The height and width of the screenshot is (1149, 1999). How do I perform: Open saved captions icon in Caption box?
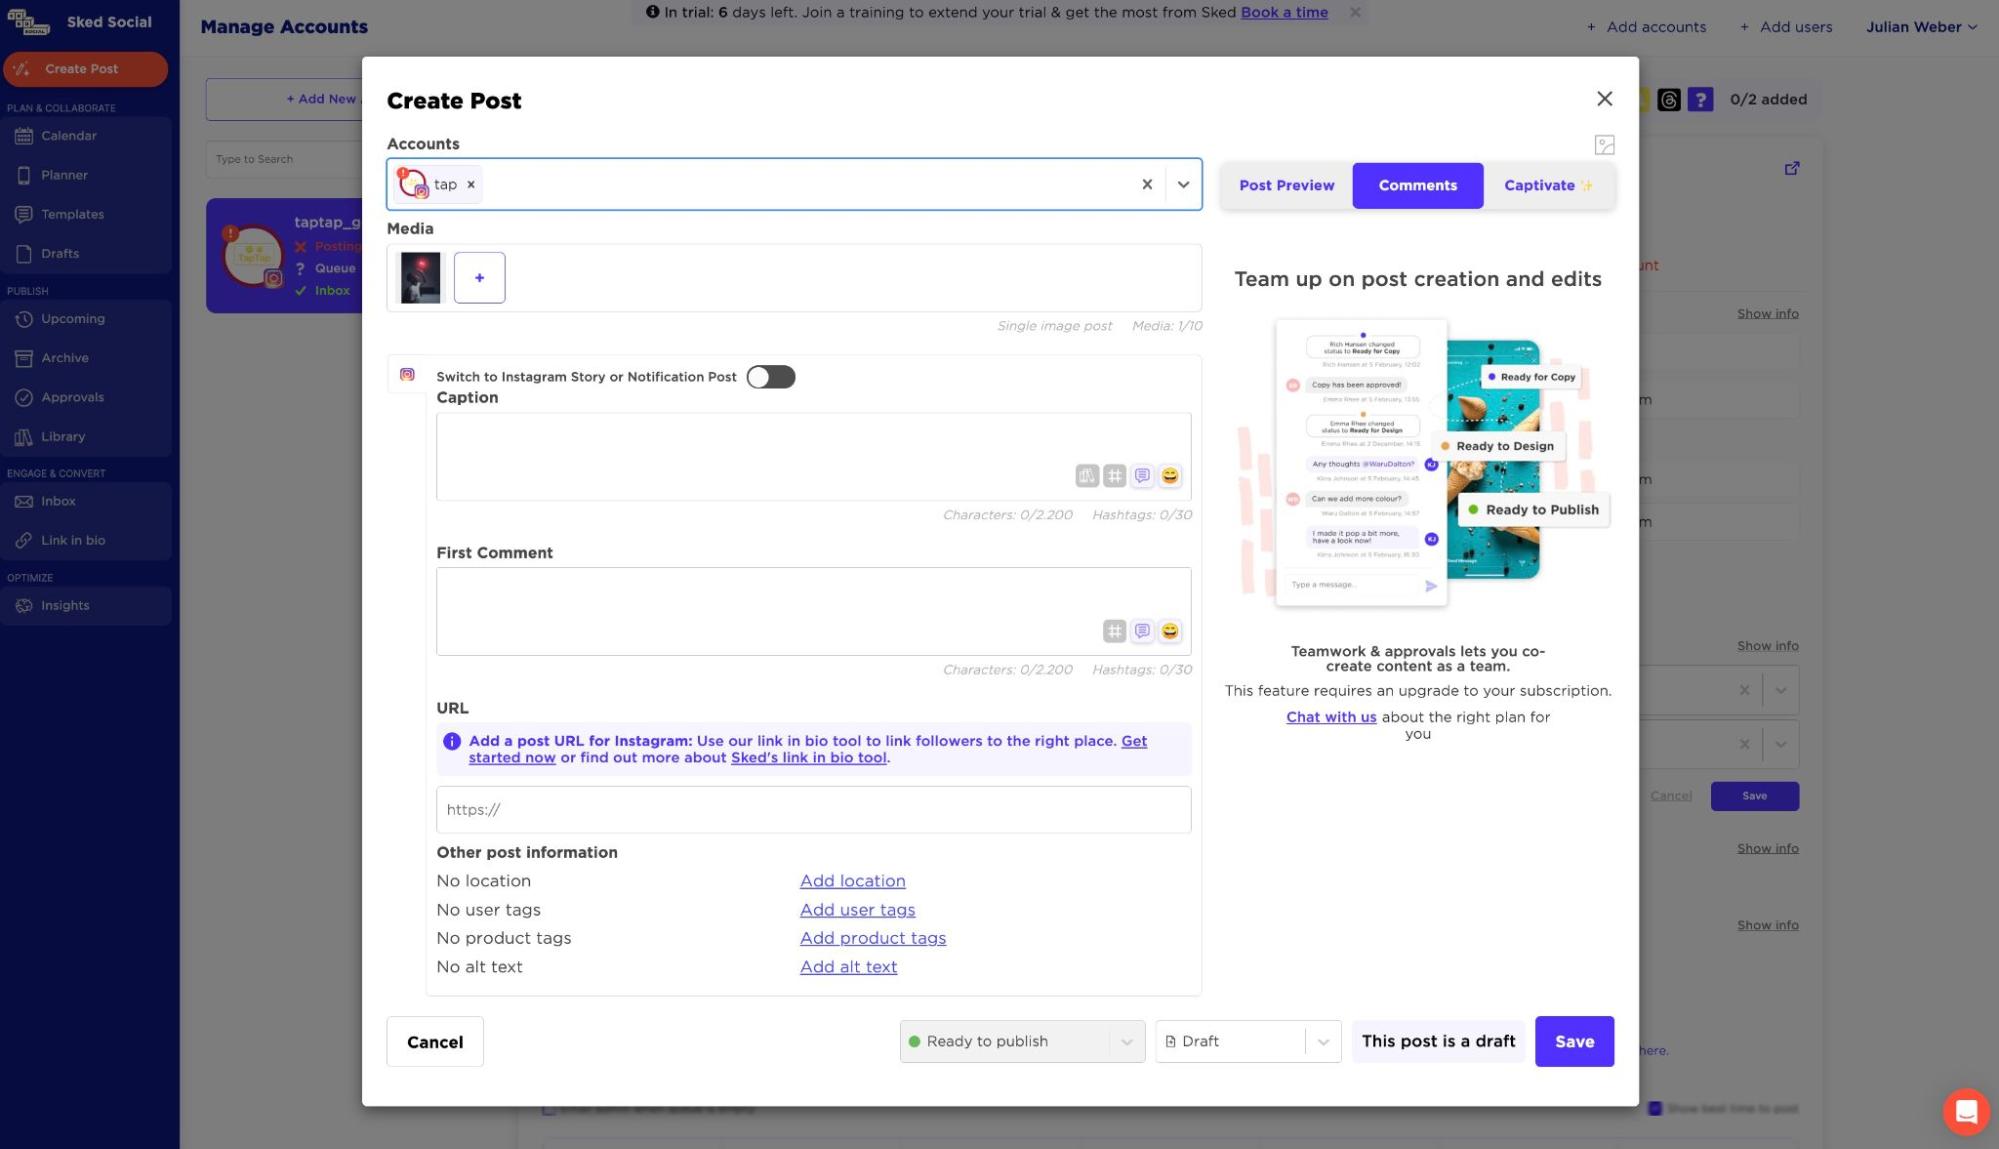point(1142,476)
